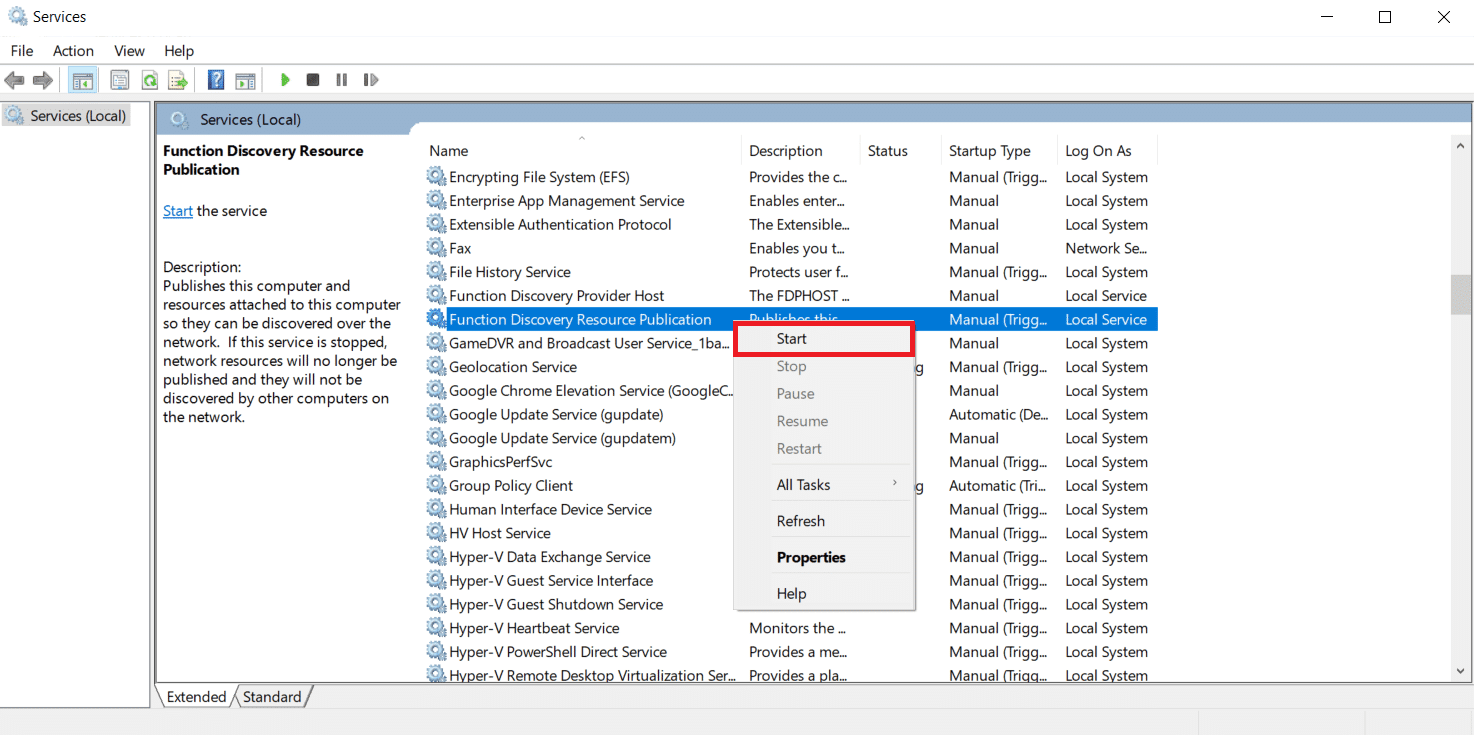Click the Refresh toolbar icon
The height and width of the screenshot is (735, 1474).
(x=149, y=80)
